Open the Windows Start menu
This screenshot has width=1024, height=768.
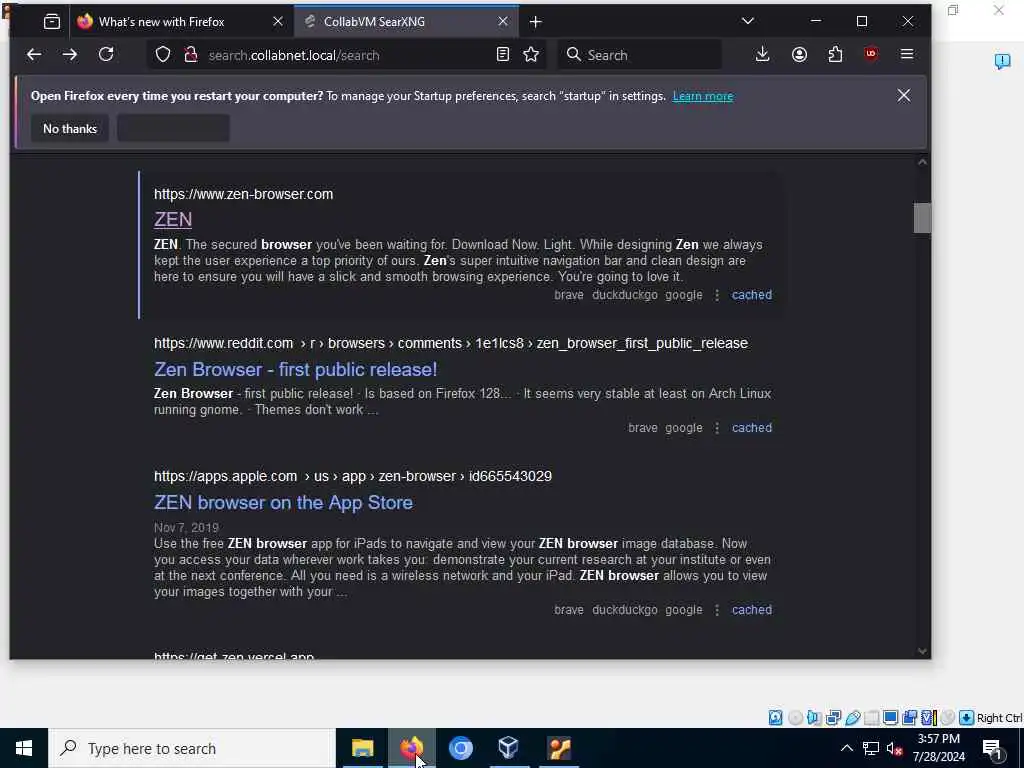24,748
